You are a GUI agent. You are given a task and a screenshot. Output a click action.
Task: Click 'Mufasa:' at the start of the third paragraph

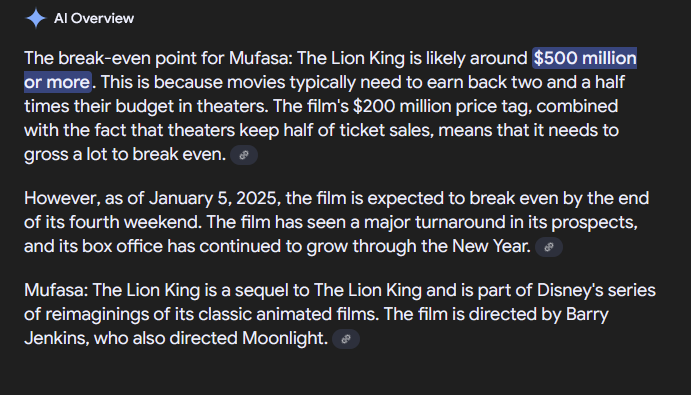coord(56,291)
